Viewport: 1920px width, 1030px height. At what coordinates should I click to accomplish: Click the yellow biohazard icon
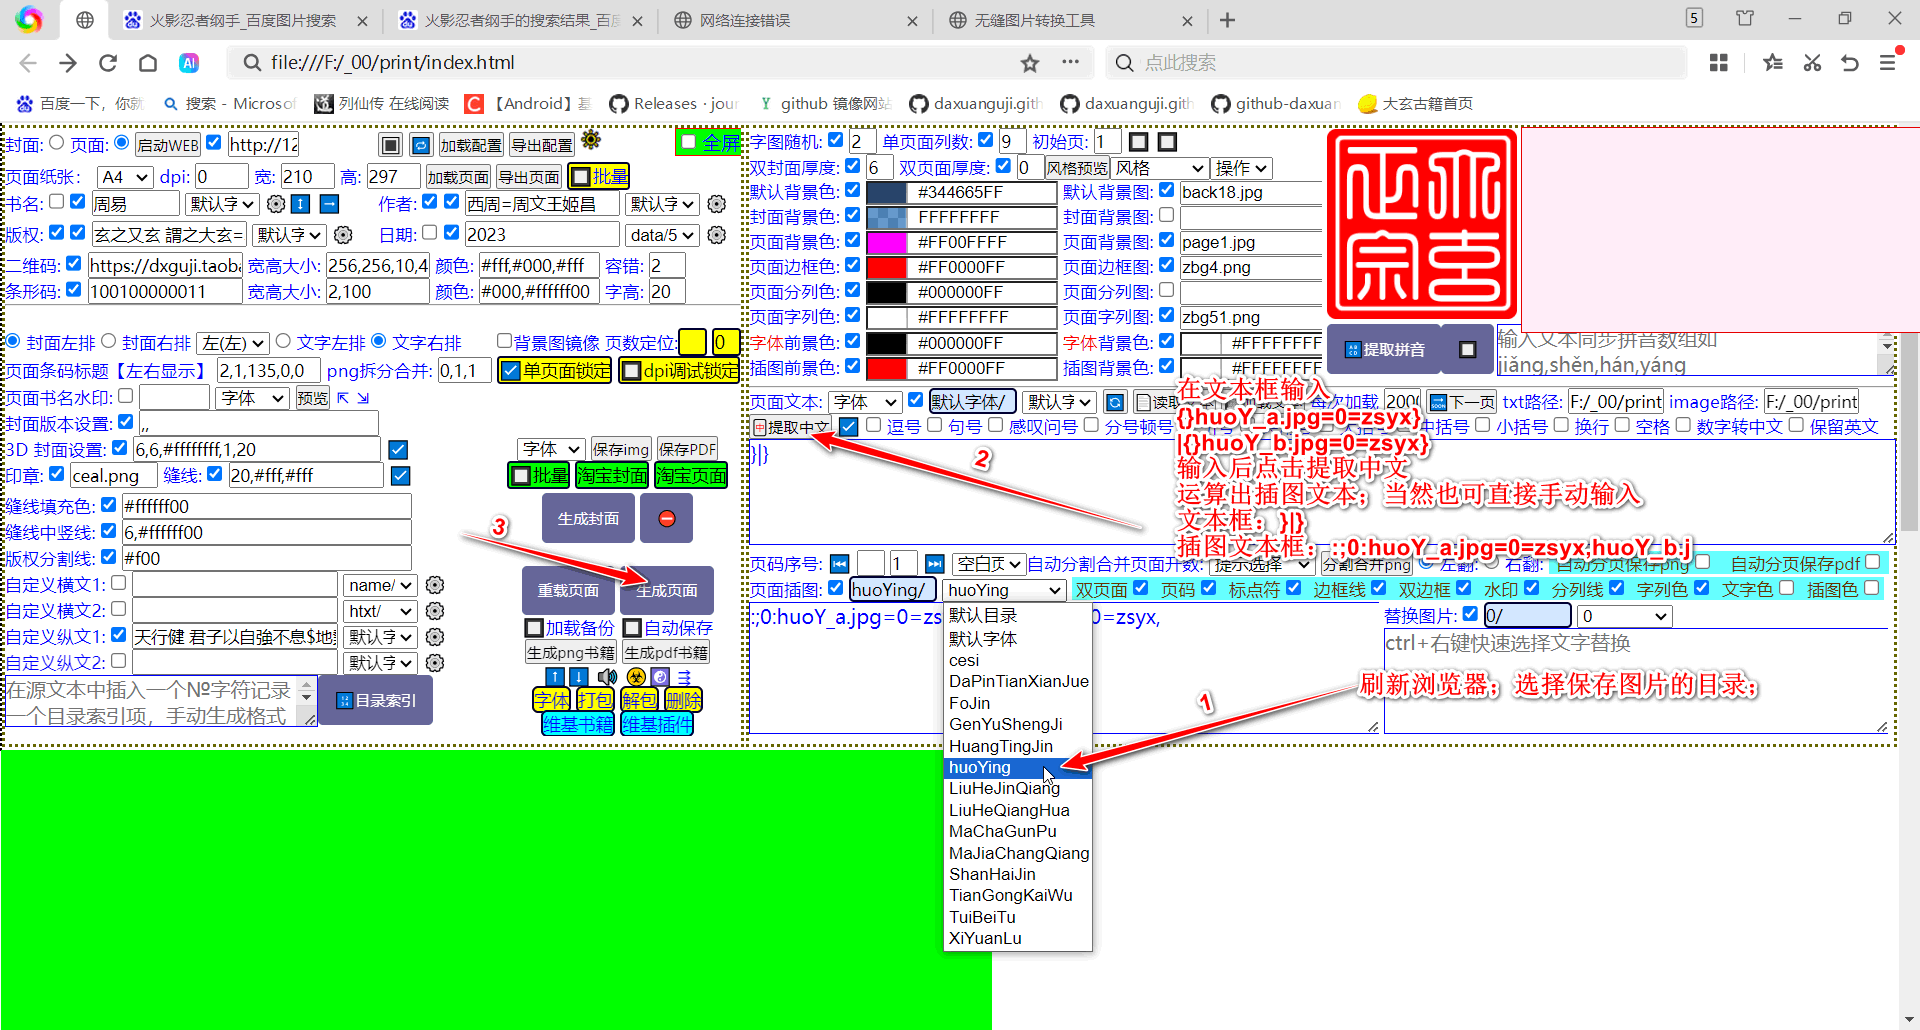coord(636,677)
